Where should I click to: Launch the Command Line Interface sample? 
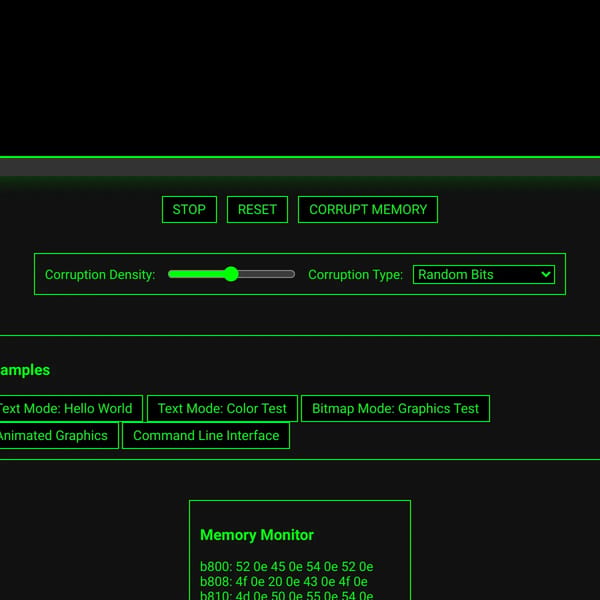pos(206,435)
